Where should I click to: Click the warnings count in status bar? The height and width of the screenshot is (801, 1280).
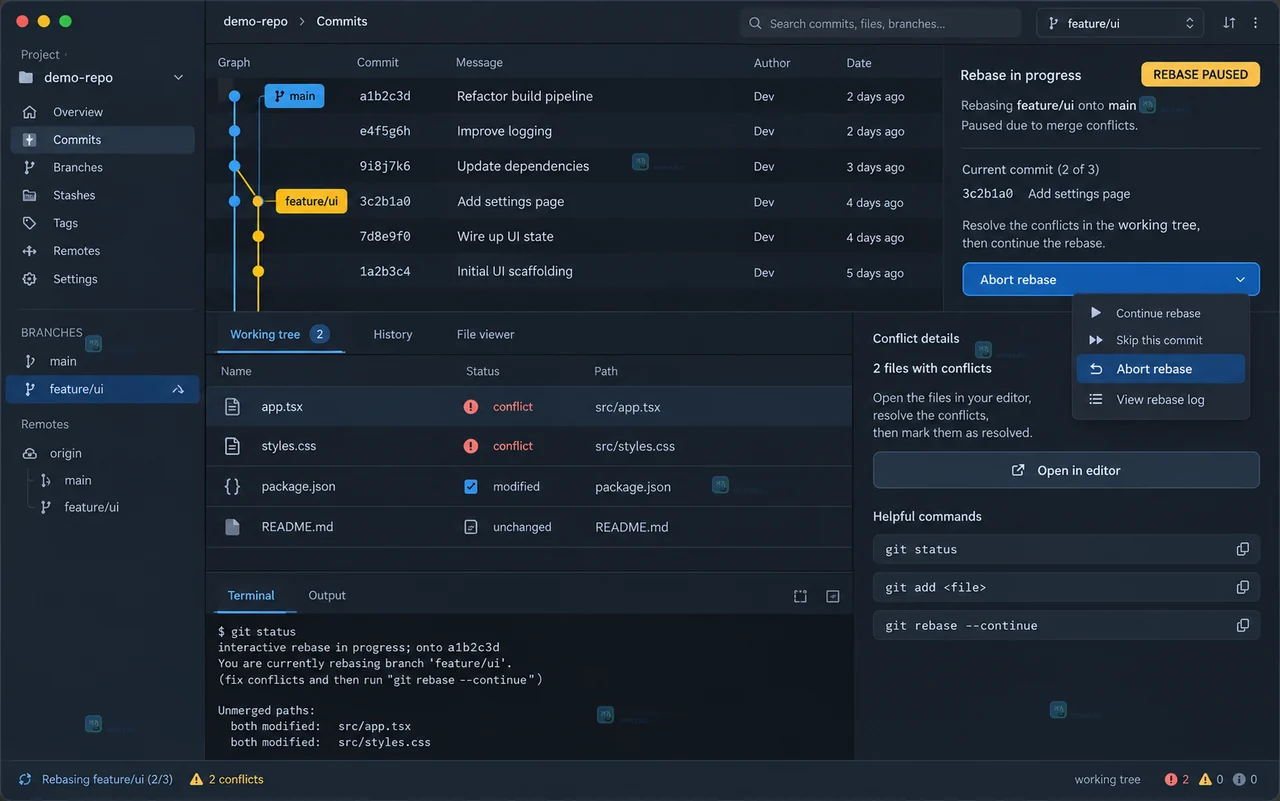[x=1211, y=780]
